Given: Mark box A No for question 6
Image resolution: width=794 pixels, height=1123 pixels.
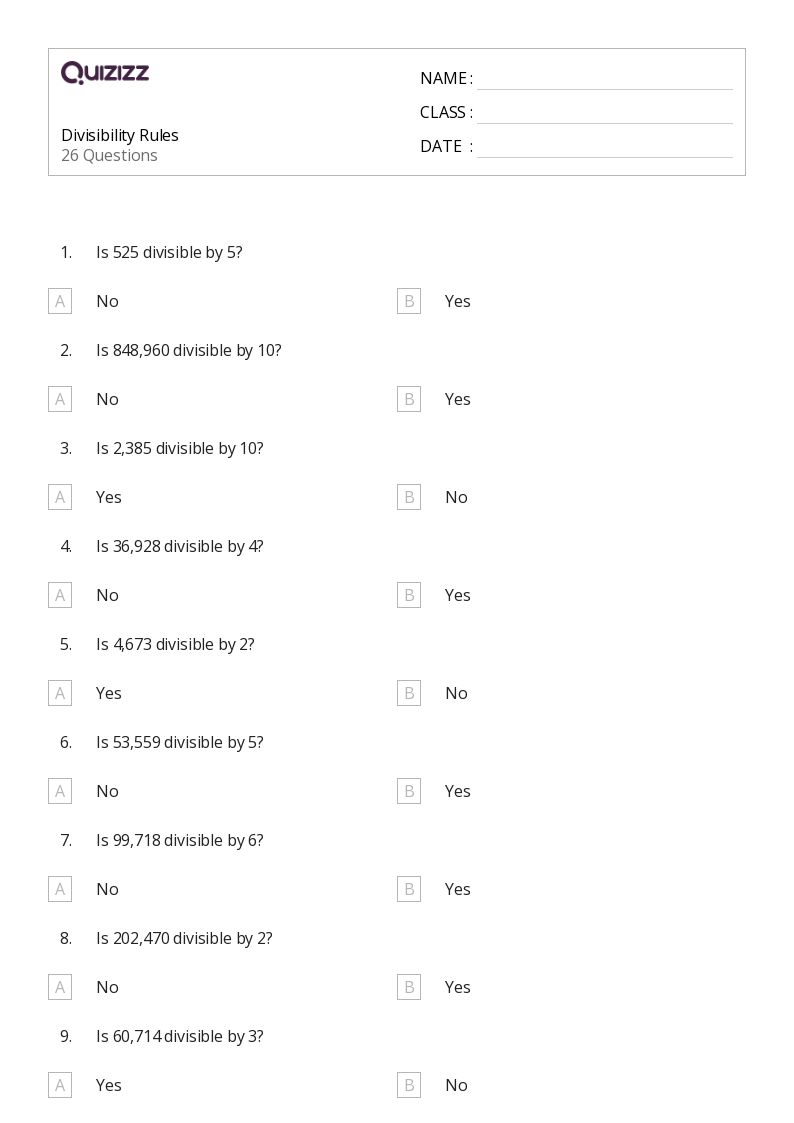Looking at the screenshot, I should [x=60, y=791].
